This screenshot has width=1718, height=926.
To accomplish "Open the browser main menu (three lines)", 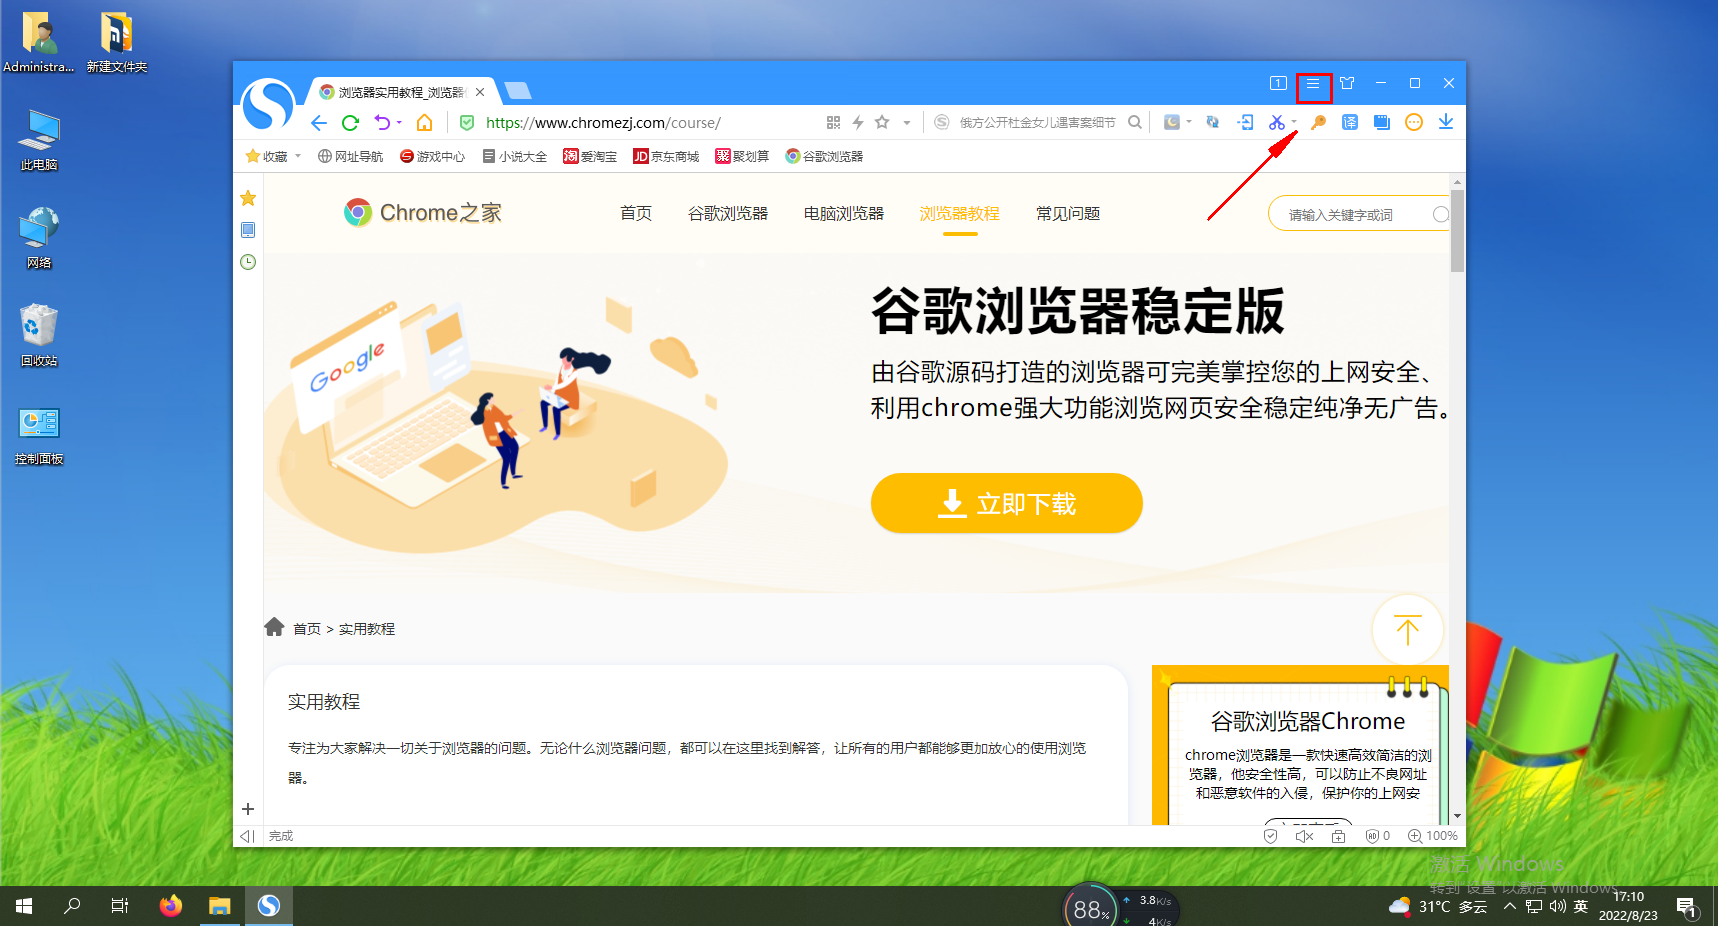I will coord(1313,84).
